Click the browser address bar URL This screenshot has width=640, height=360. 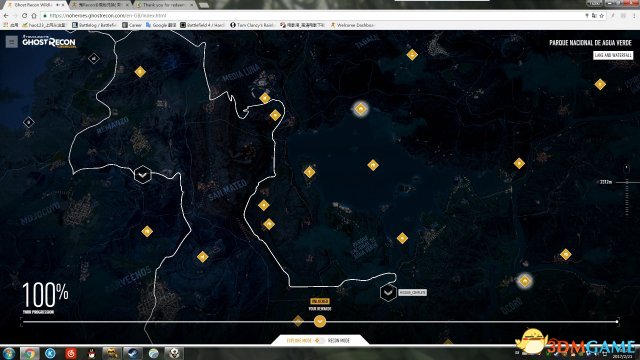(108, 16)
